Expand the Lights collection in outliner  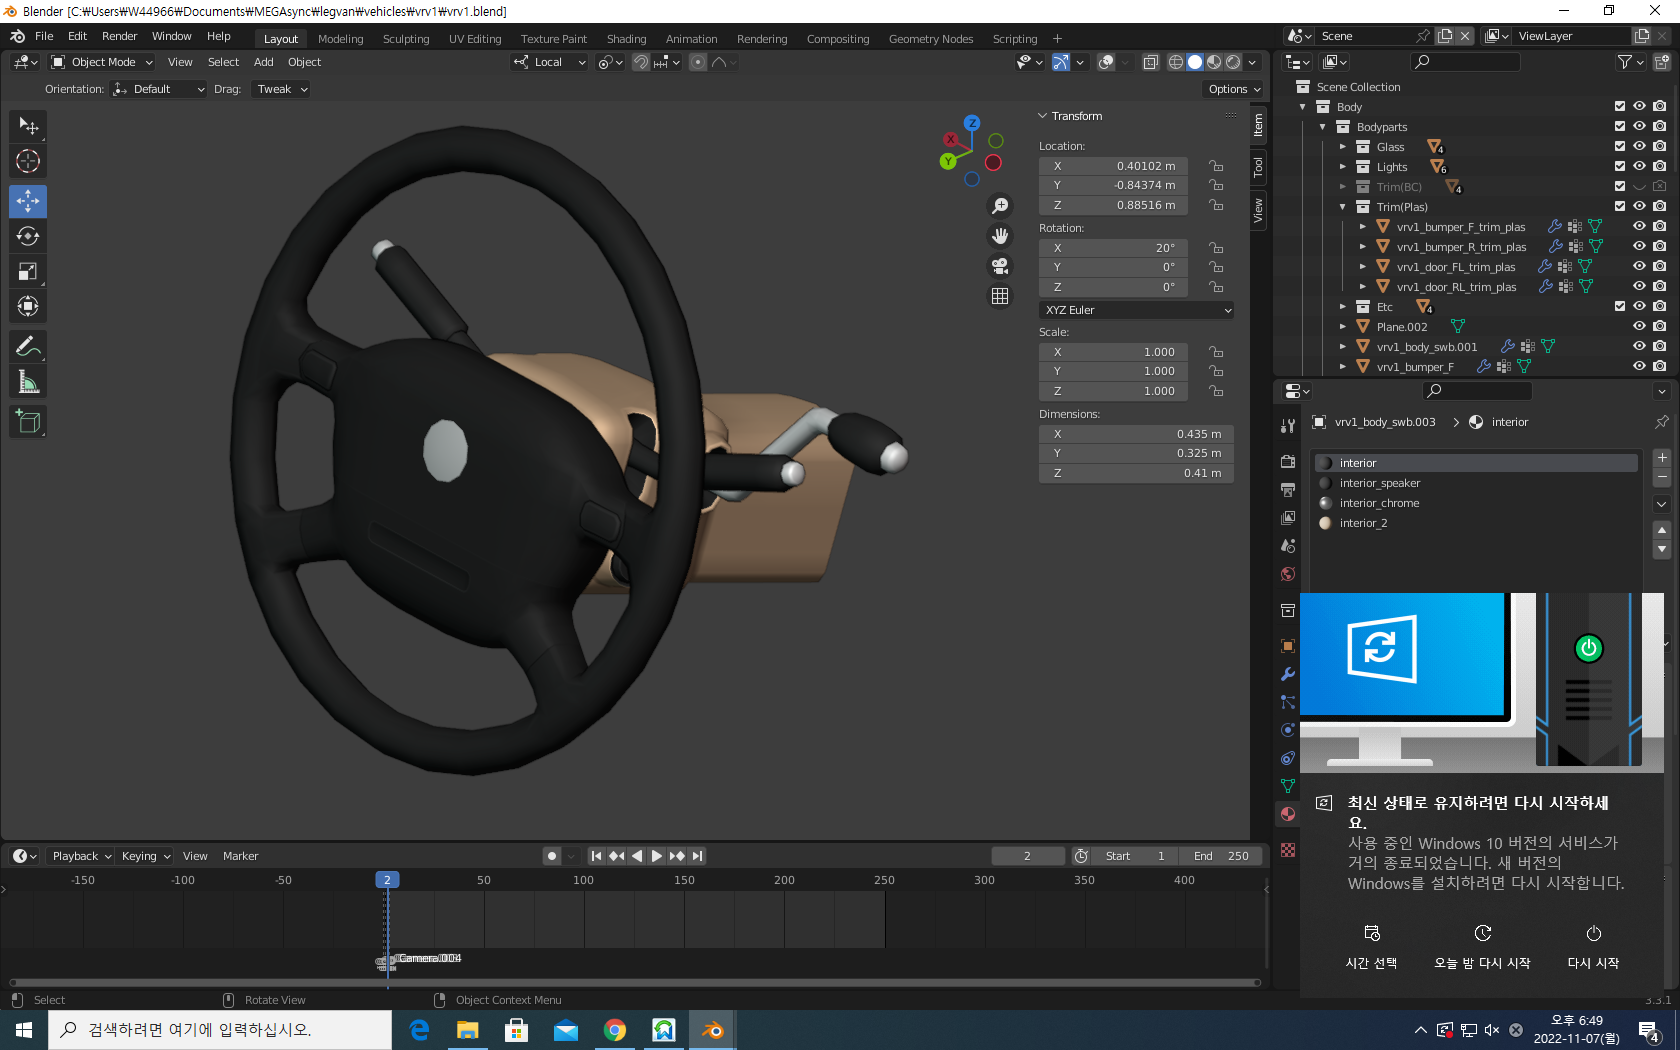1343,167
